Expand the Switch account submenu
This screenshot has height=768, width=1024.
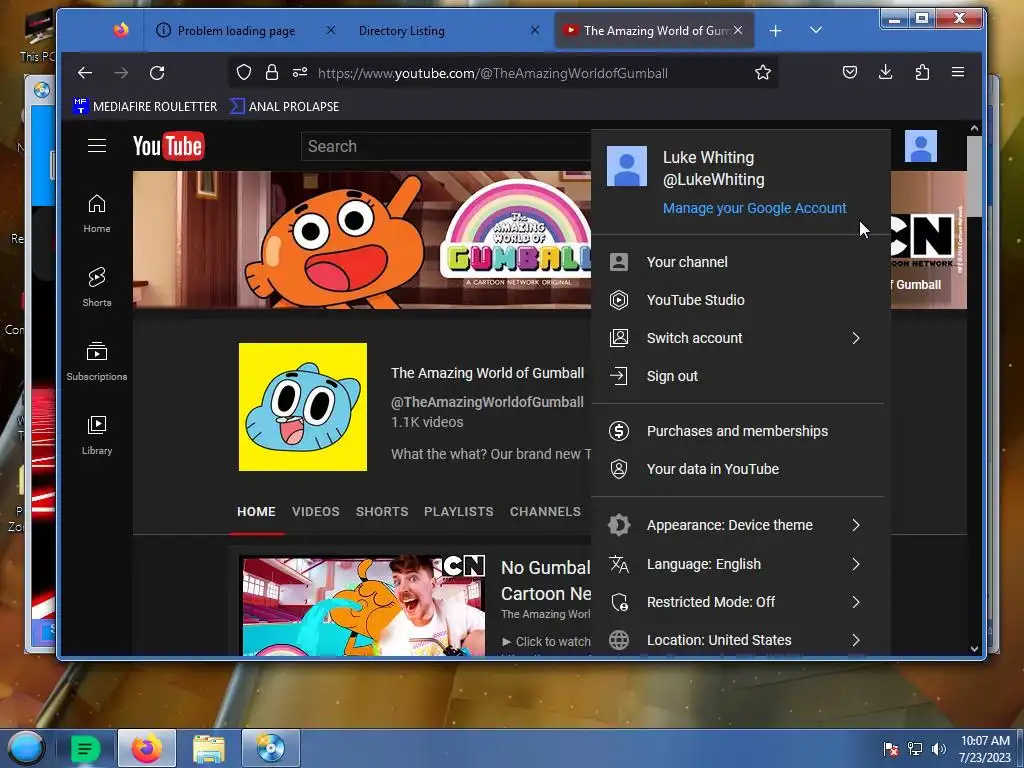(737, 338)
